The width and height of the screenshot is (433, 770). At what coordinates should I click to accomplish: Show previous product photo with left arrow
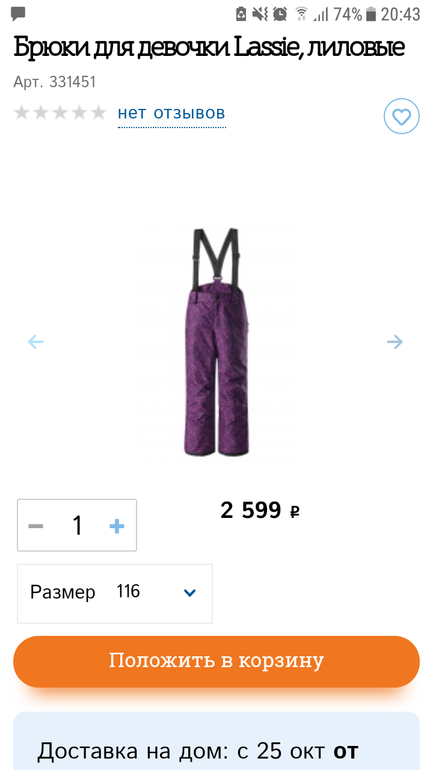pyautogui.click(x=36, y=342)
